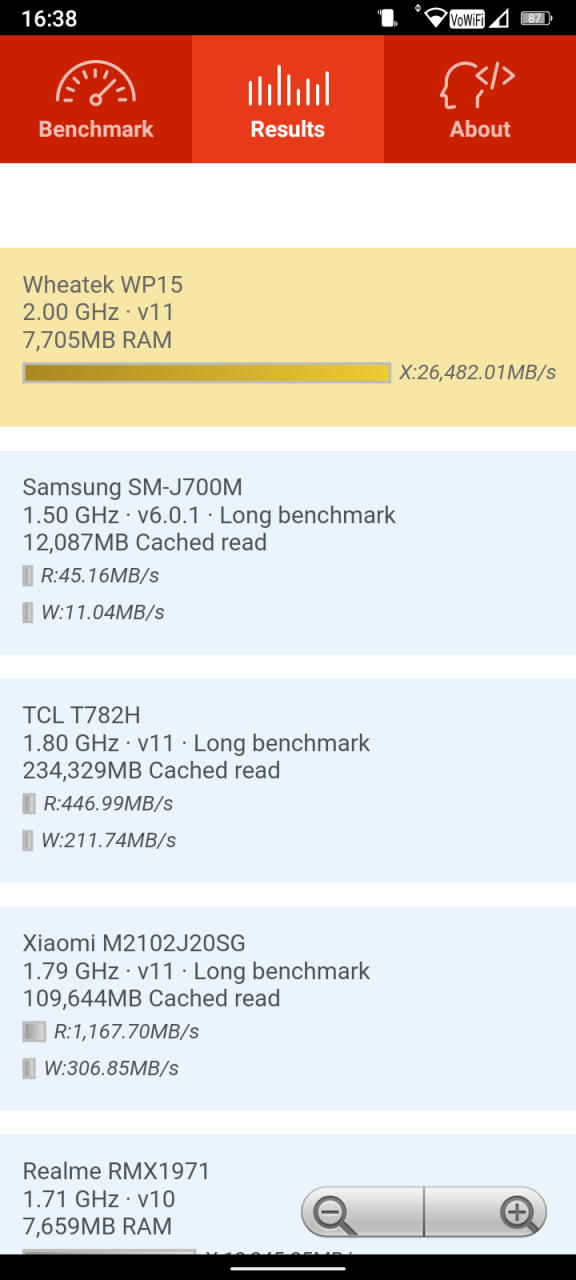The height and width of the screenshot is (1280, 576).
Task: Tap the clock showing 16:38
Action: [49, 19]
